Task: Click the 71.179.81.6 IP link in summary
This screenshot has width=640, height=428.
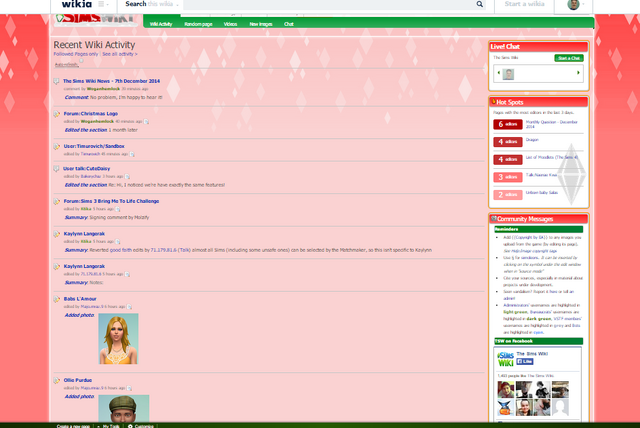Action: click(164, 250)
